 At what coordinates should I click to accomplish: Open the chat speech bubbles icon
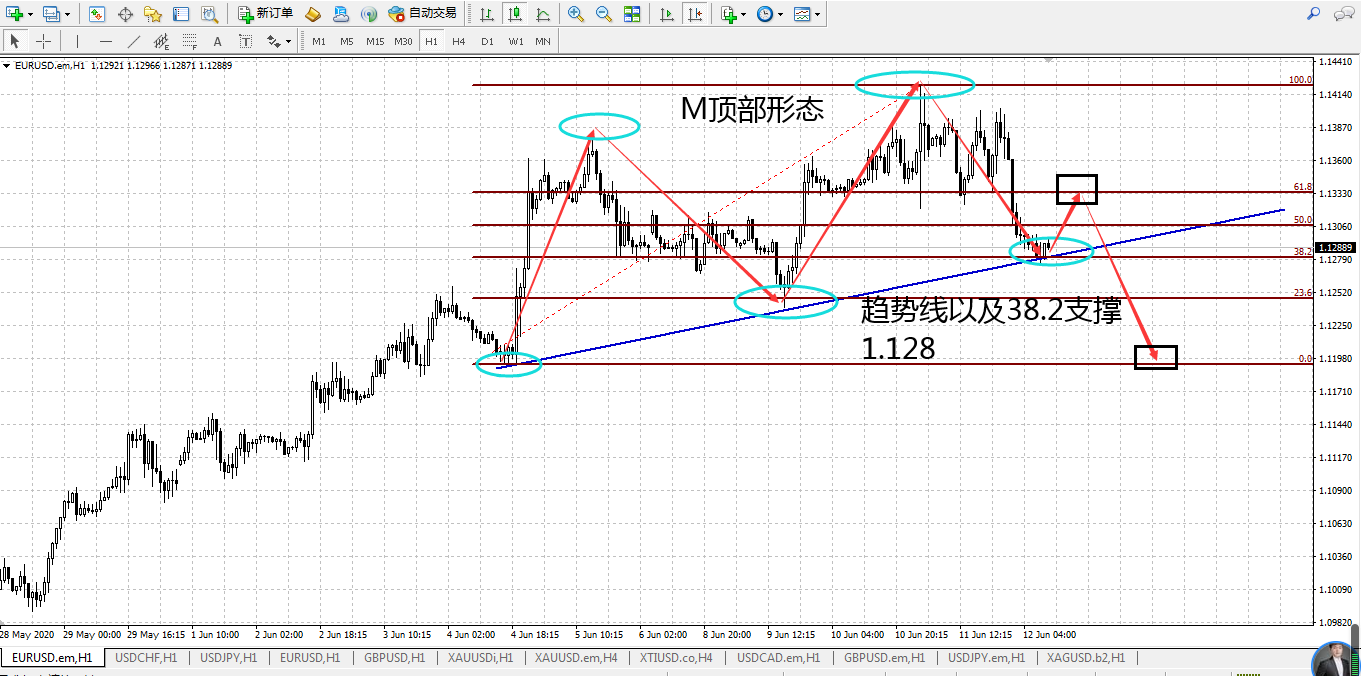pos(1342,14)
